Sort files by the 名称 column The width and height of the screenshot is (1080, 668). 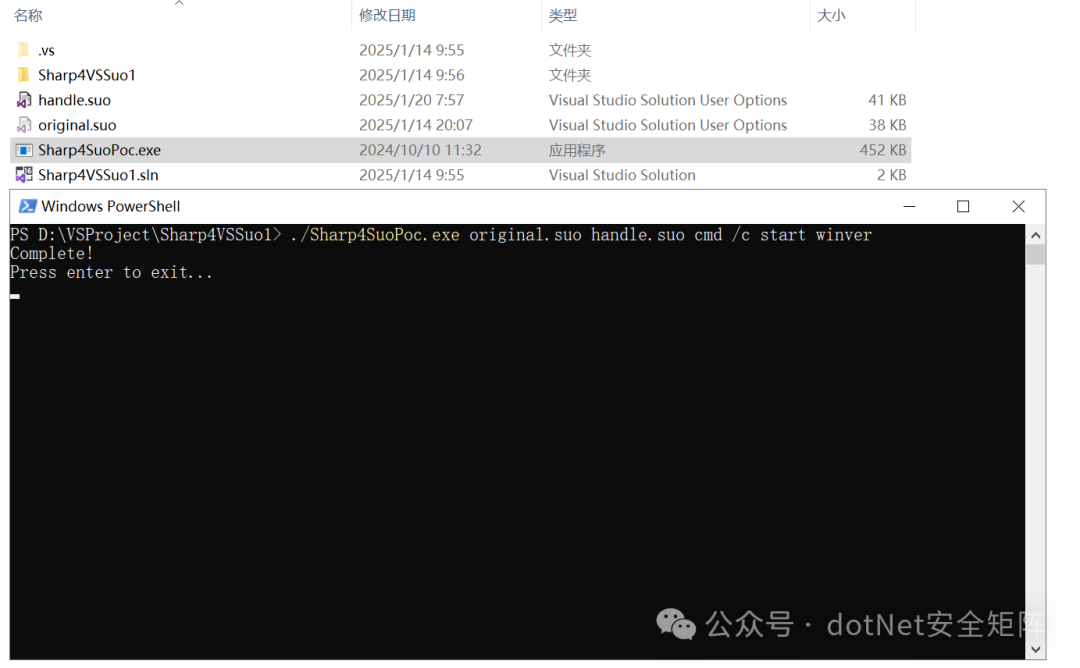[x=28, y=15]
